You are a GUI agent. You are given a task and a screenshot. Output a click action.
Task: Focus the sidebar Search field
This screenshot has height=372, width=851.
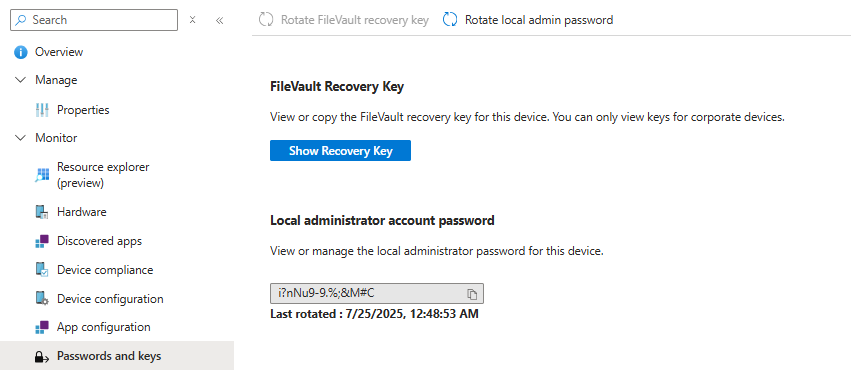(x=94, y=20)
